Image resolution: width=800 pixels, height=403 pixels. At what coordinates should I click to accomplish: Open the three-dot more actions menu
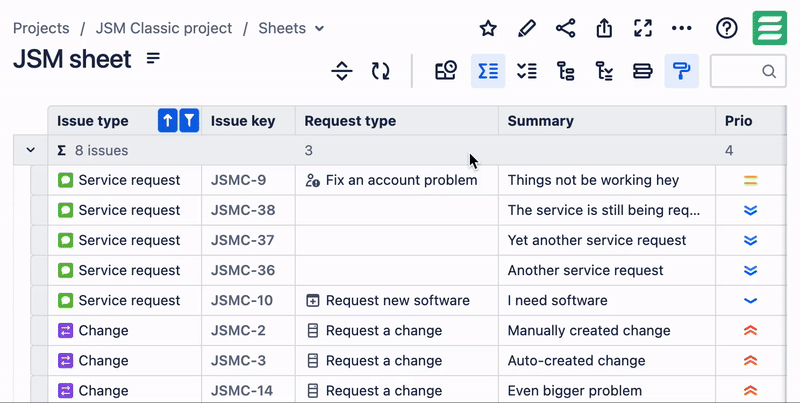pos(682,29)
